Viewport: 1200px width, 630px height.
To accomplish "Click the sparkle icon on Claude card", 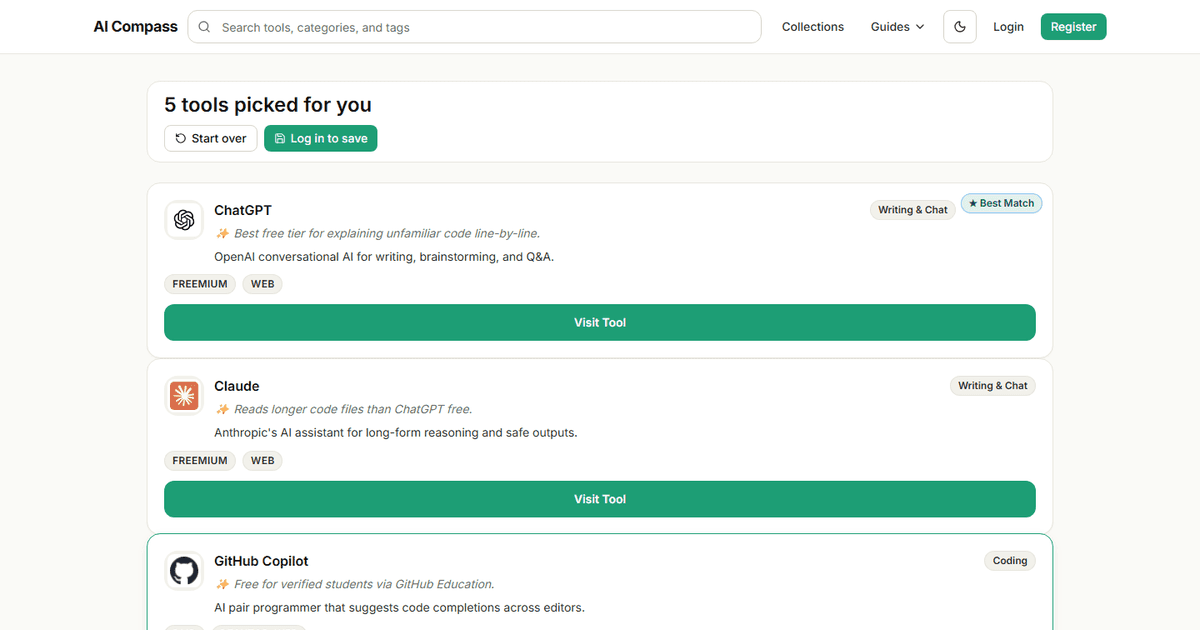I will click(222, 409).
